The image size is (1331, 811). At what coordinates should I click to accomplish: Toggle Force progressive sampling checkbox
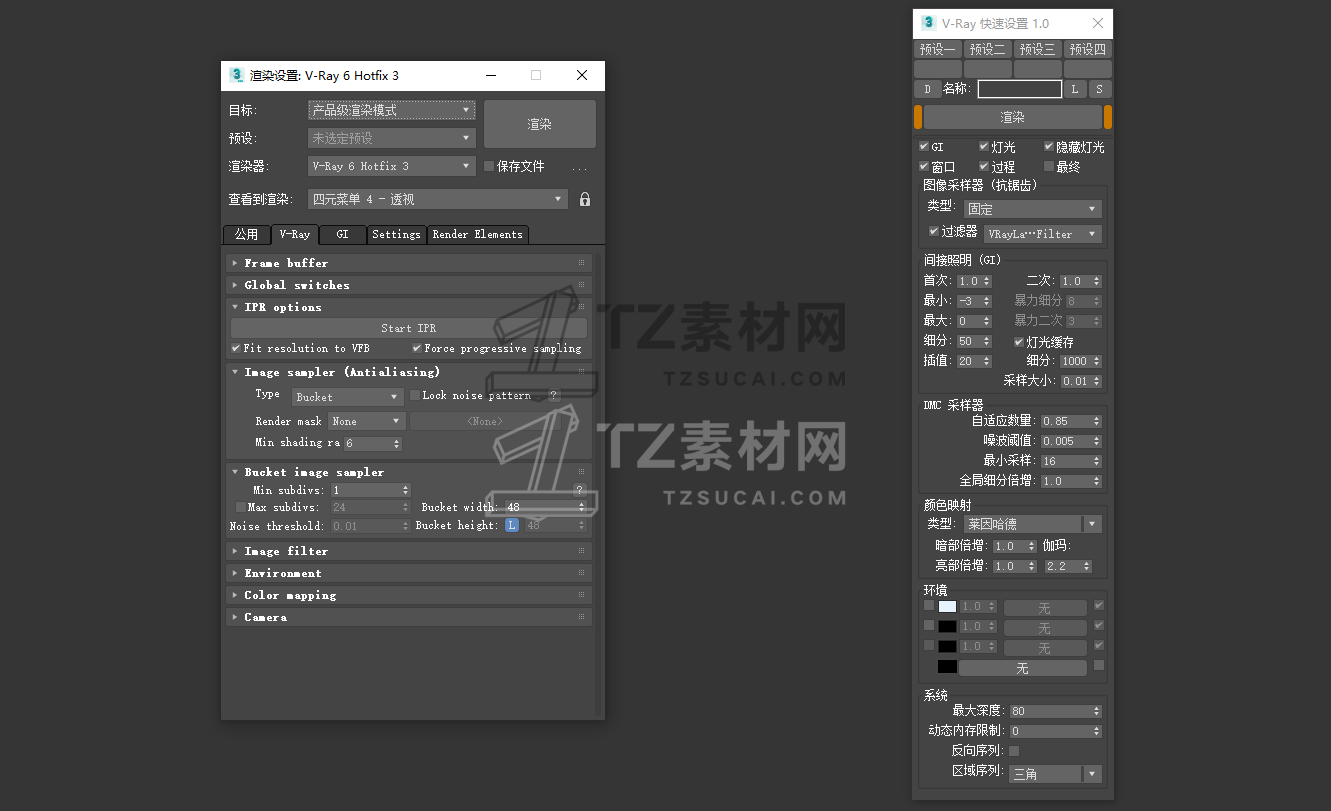click(x=416, y=348)
